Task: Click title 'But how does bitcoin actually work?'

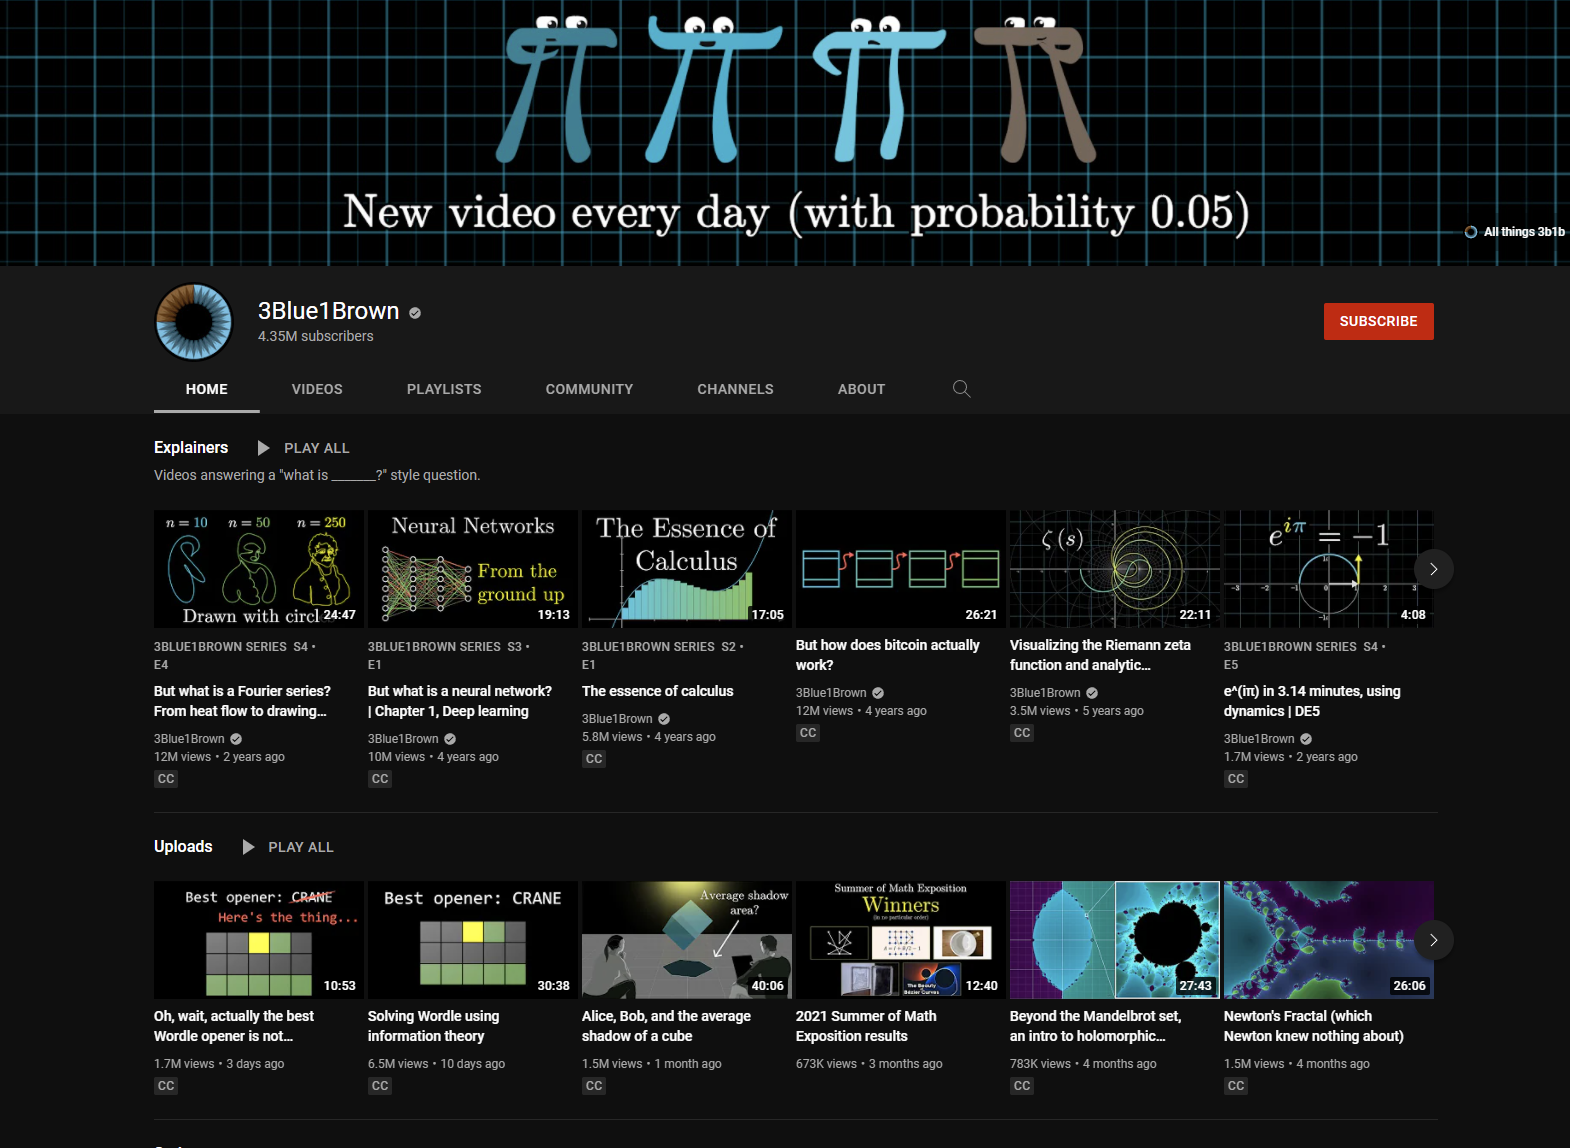Action: click(x=888, y=655)
